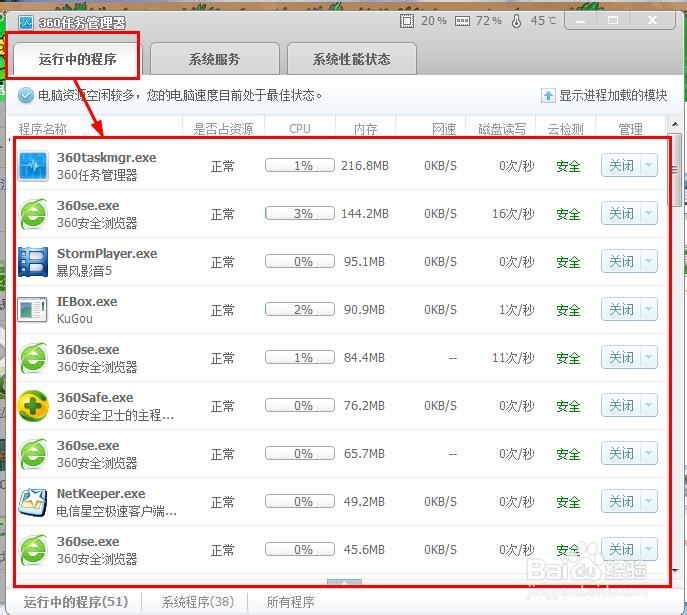Image resolution: width=687 pixels, height=615 pixels.
Task: Close NetKeeper.exe with its 关闭 button
Action: click(x=621, y=501)
